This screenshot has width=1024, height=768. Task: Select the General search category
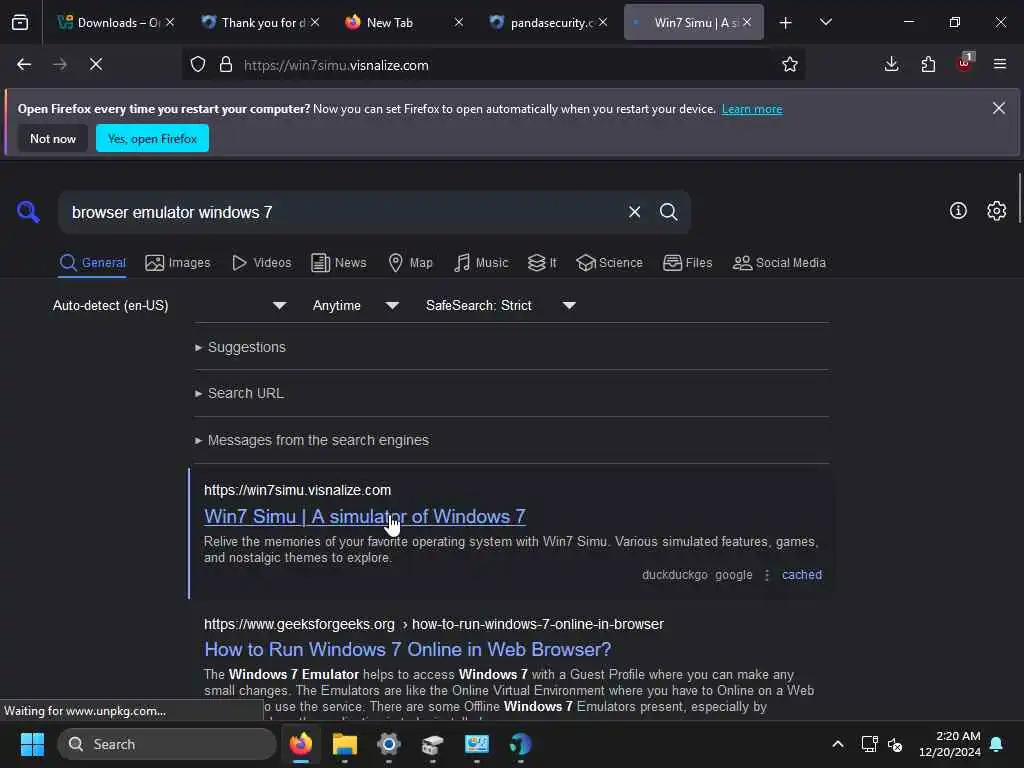[92, 263]
